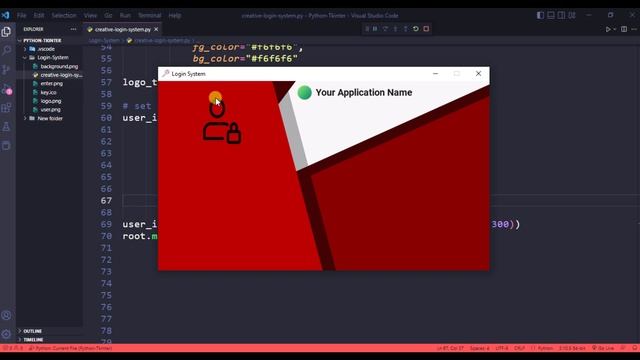Viewport: 640px width, 360px height.
Task: Open editor more actions menu
Action: 634,29
